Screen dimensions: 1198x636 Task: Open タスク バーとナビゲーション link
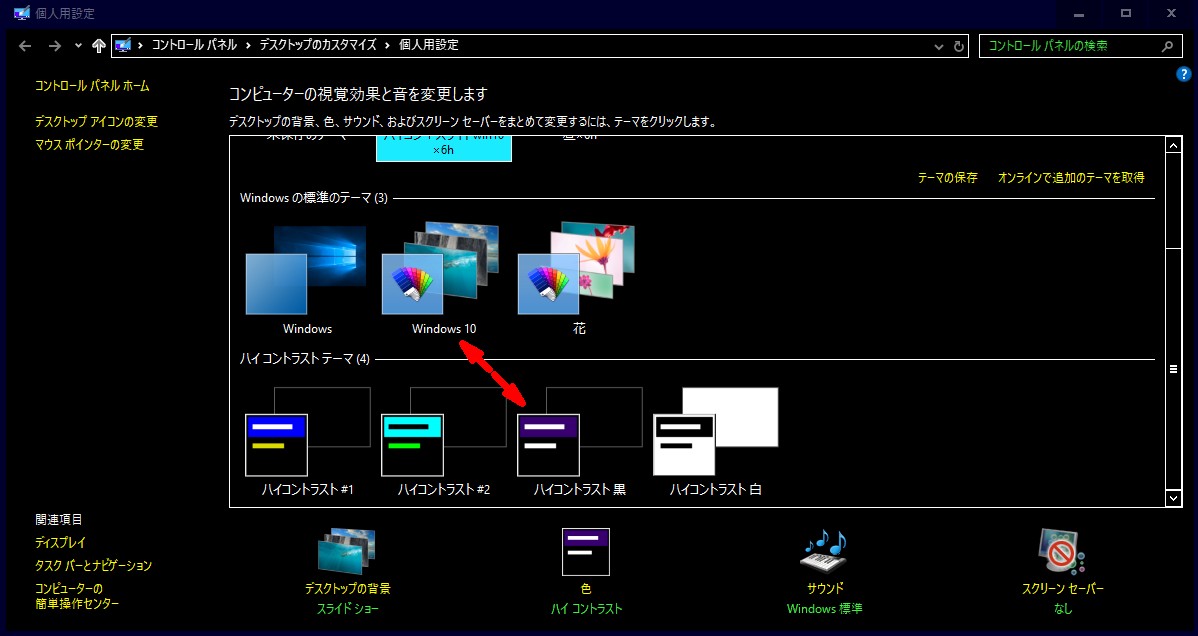point(93,566)
